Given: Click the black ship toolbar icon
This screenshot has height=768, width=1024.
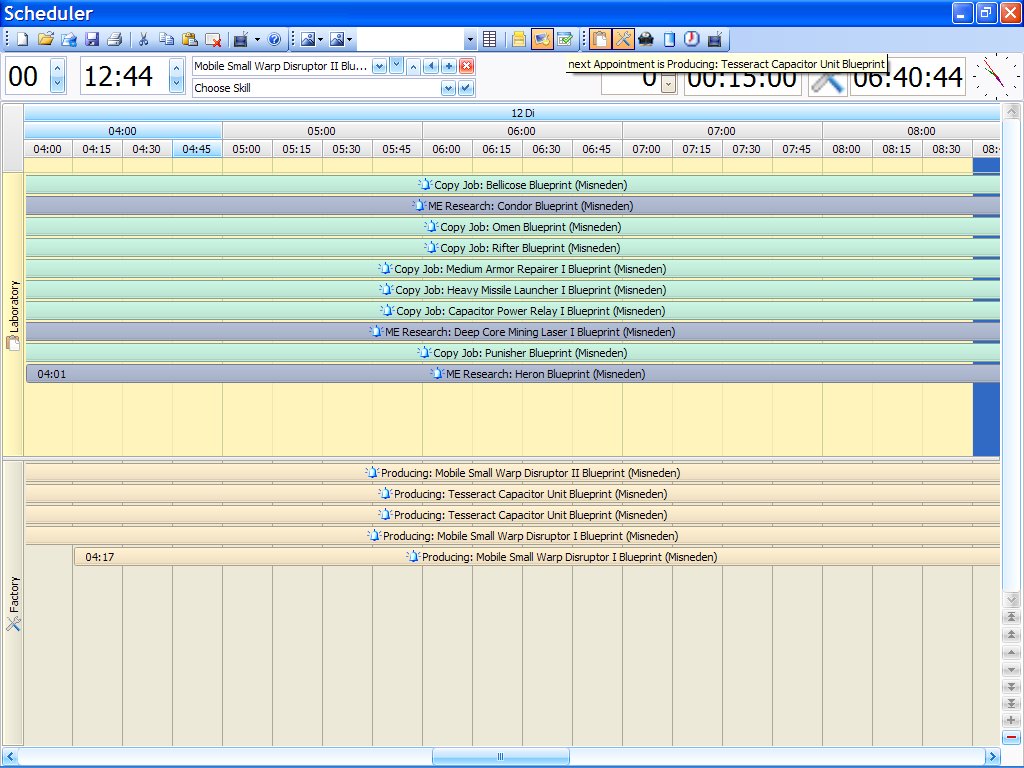Looking at the screenshot, I should [x=646, y=40].
